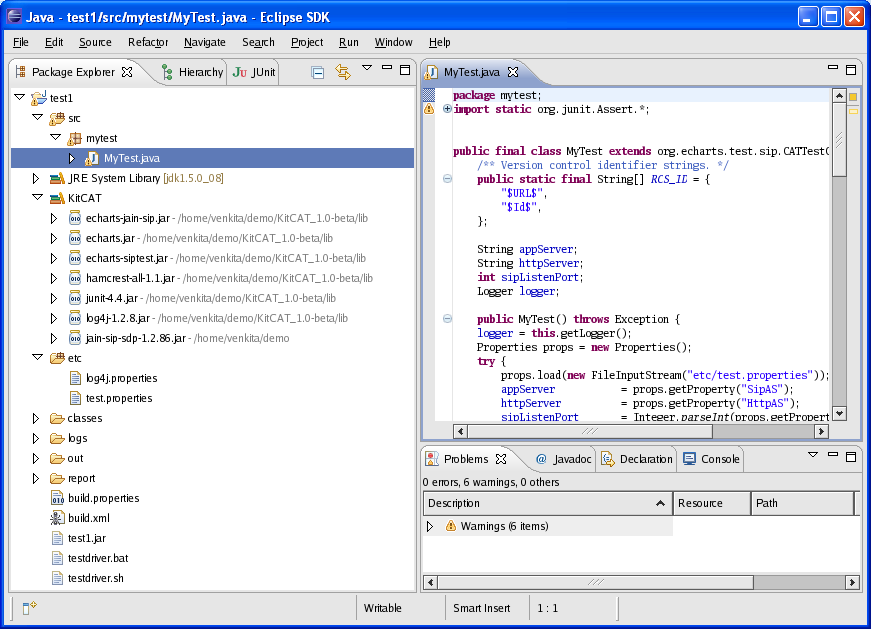This screenshot has width=871, height=629.
Task: Click the test1 project icon
Action: (39, 98)
